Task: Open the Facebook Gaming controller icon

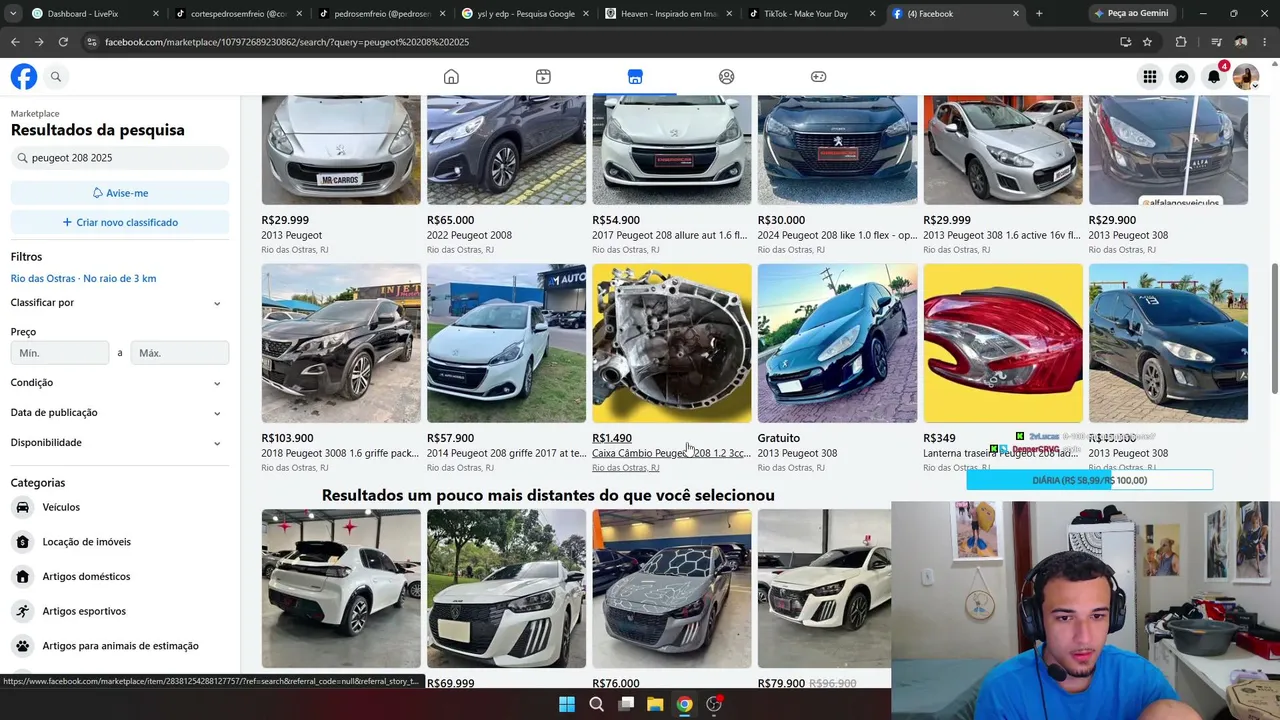Action: [x=818, y=77]
